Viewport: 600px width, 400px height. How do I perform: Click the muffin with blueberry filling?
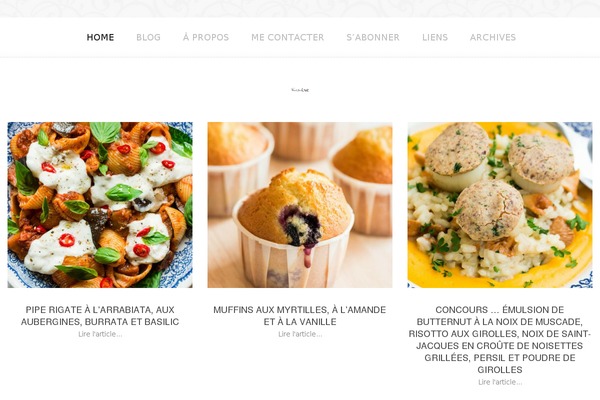[x=294, y=228]
